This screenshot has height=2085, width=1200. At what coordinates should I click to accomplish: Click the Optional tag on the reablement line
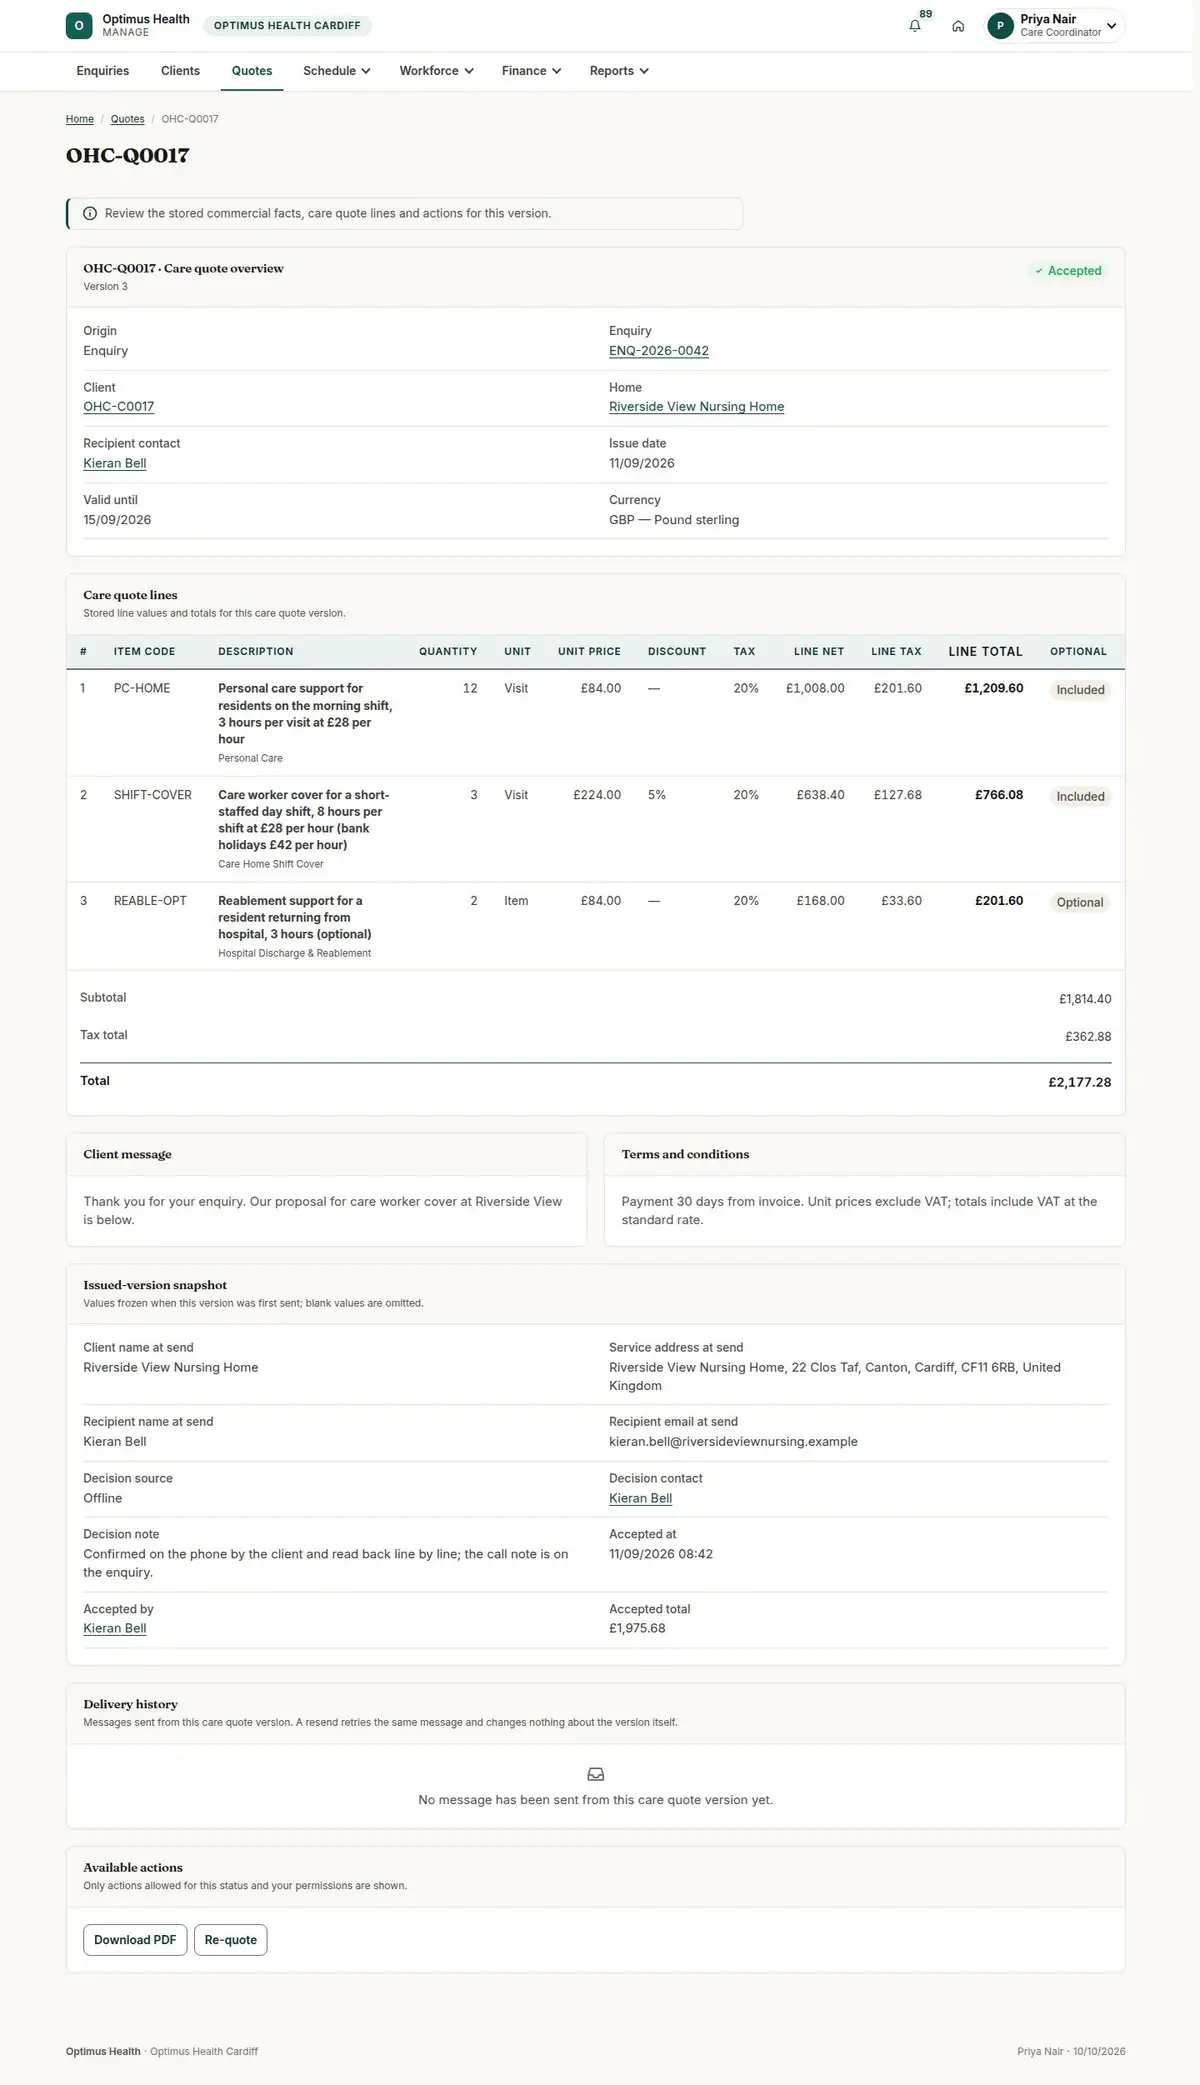(x=1080, y=902)
